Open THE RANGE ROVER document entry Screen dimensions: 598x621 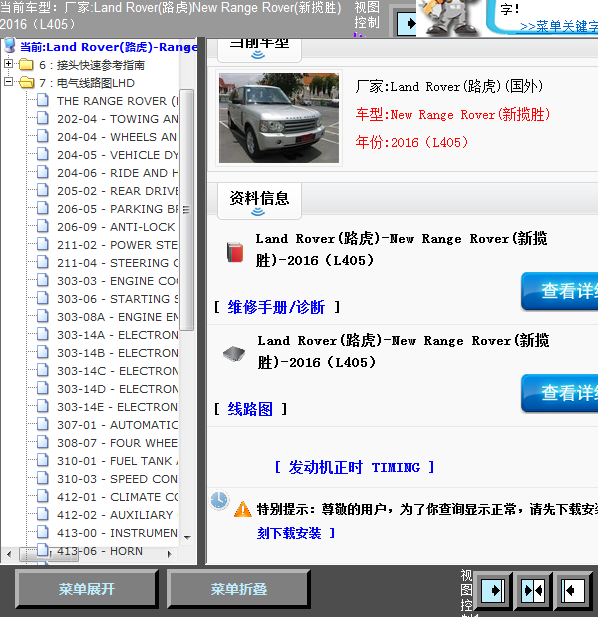pos(118,101)
